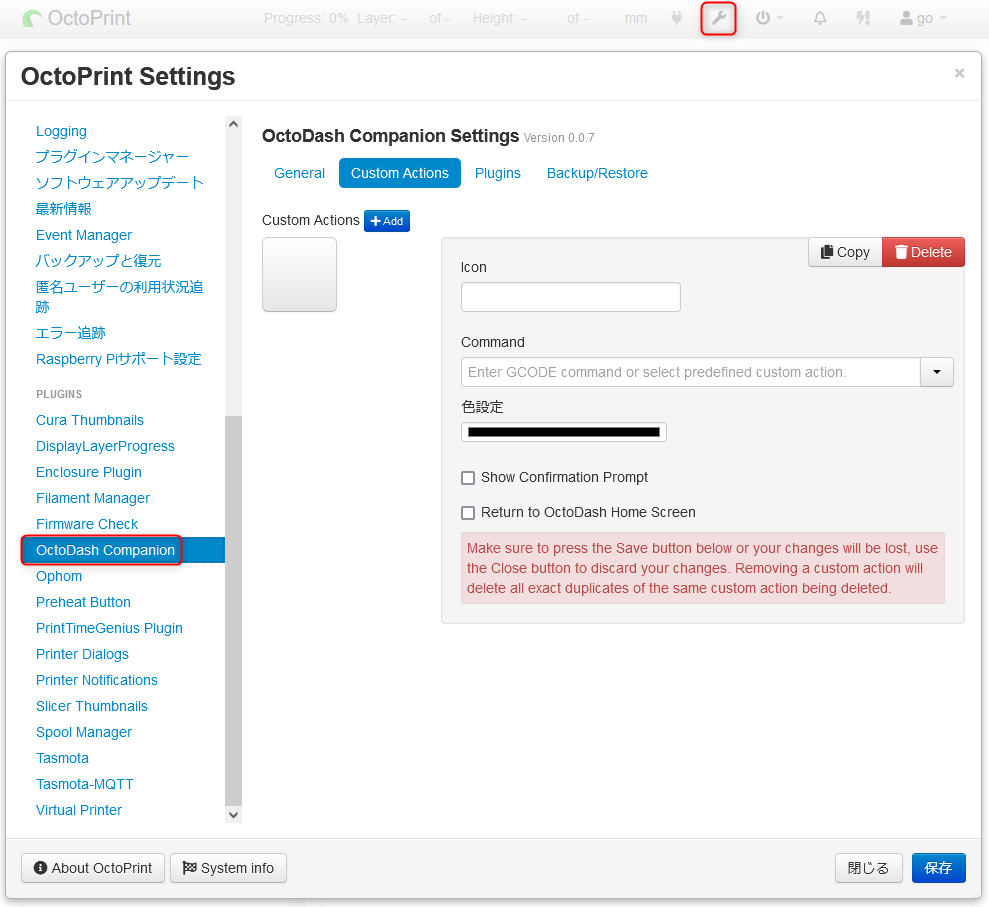Viewport: 989px width, 907px height.
Task: Open the power system menu icon
Action: click(769, 18)
